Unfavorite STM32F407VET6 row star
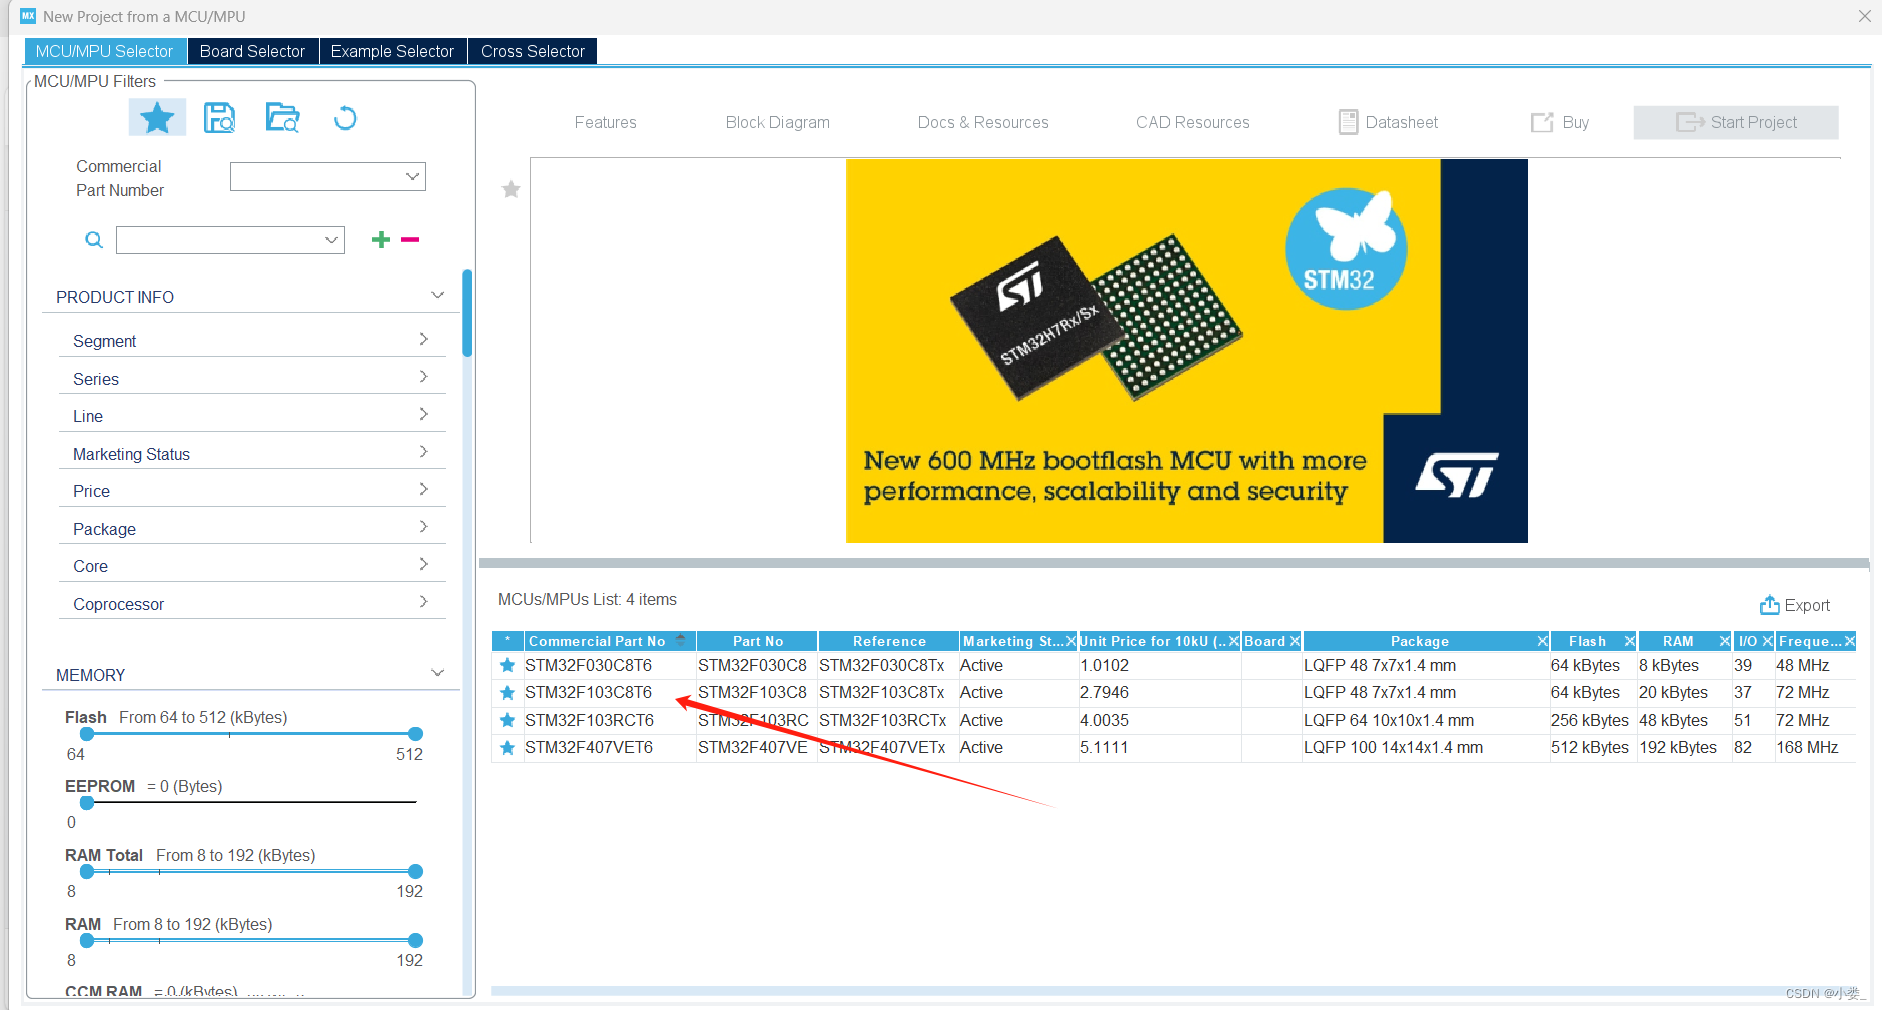 click(508, 748)
